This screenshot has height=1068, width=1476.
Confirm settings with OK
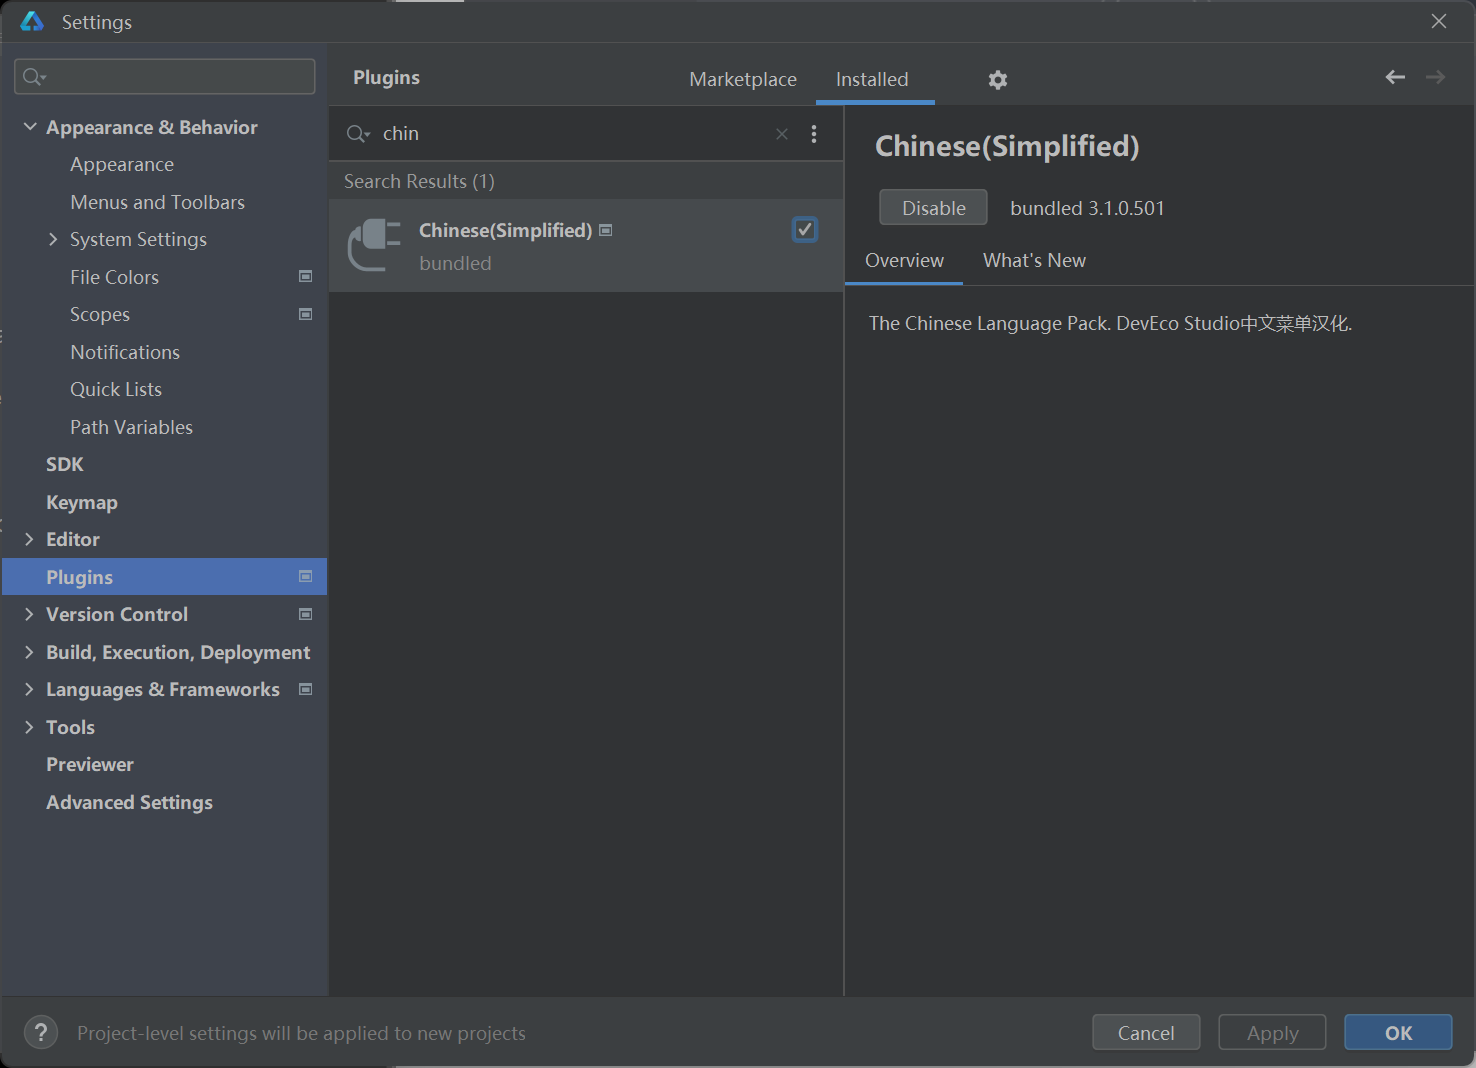(x=1398, y=1032)
